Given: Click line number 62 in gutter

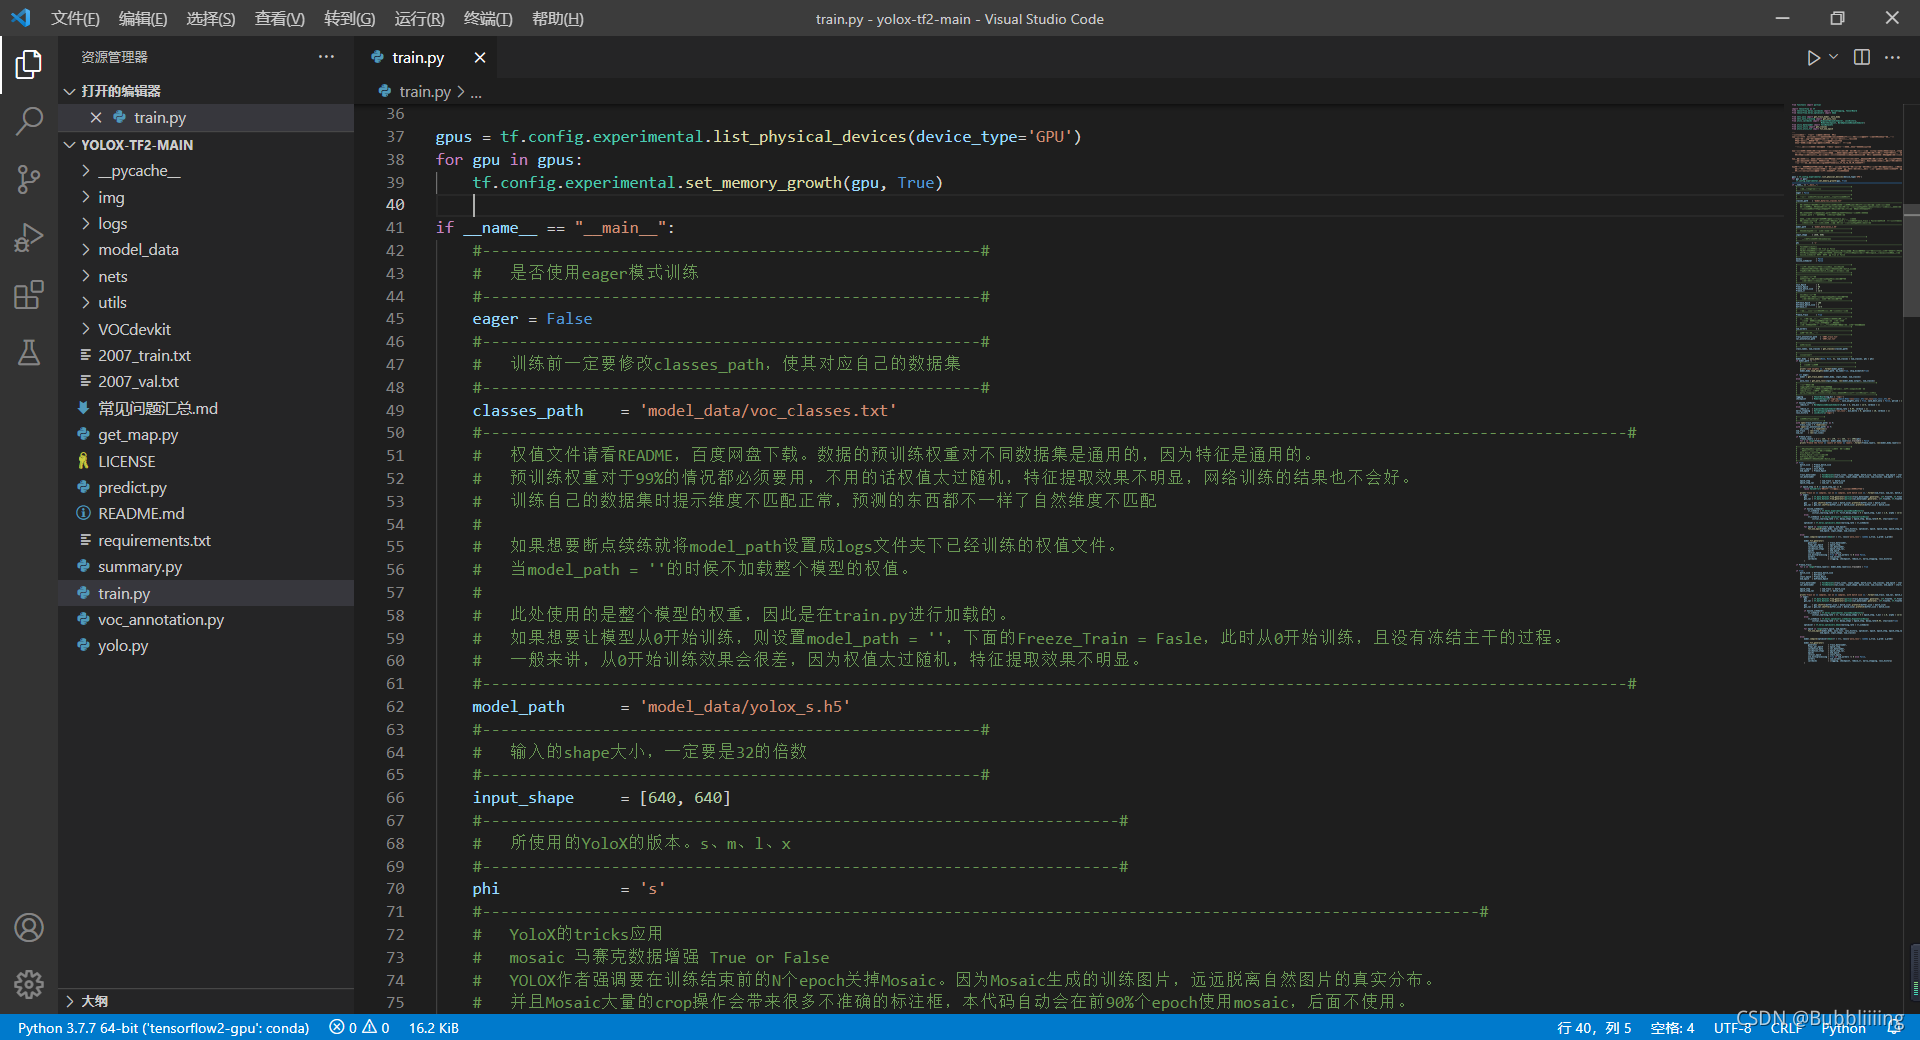Looking at the screenshot, I should [395, 707].
